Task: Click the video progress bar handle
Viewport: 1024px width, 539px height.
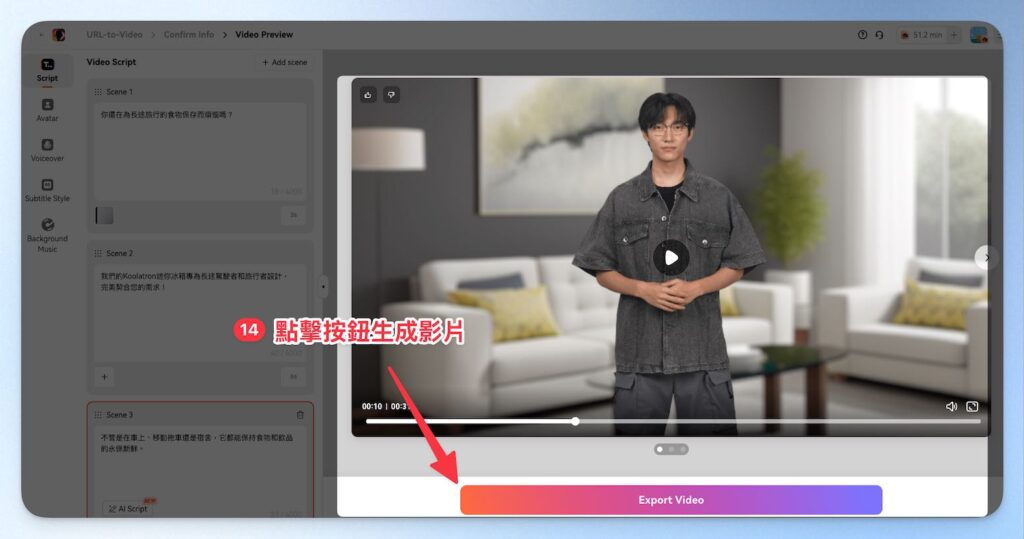Action: click(575, 421)
